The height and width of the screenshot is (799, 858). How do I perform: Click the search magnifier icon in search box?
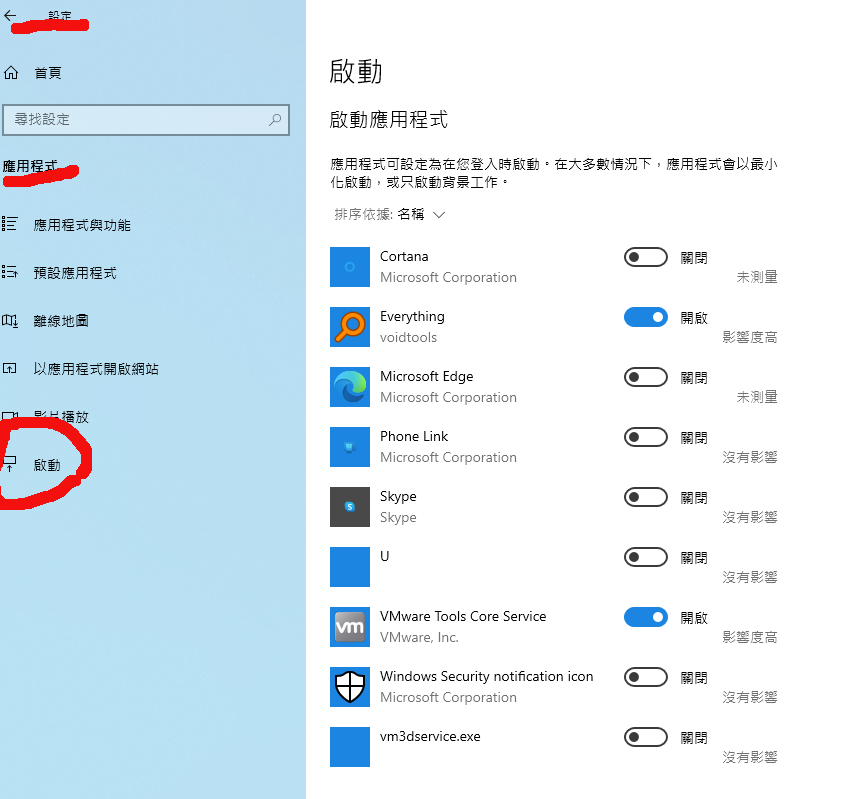click(x=275, y=119)
